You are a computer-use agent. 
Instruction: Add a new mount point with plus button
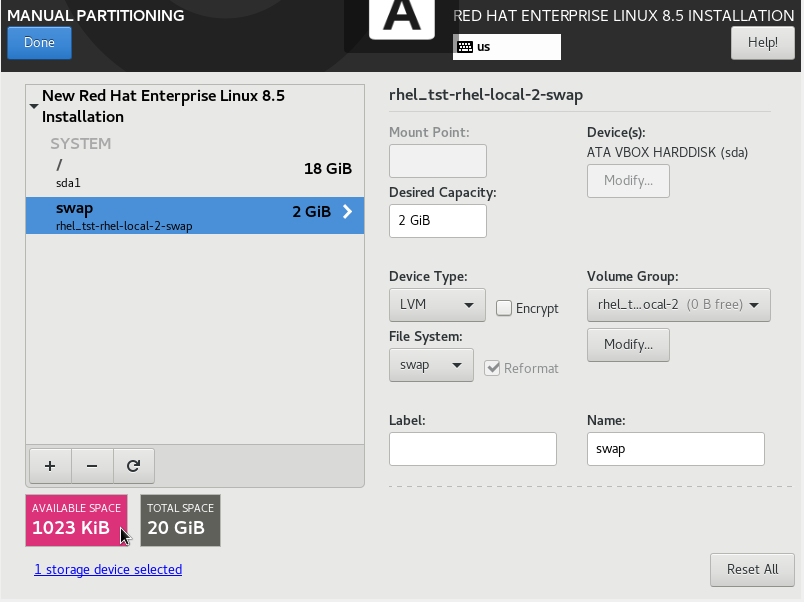[x=50, y=466]
